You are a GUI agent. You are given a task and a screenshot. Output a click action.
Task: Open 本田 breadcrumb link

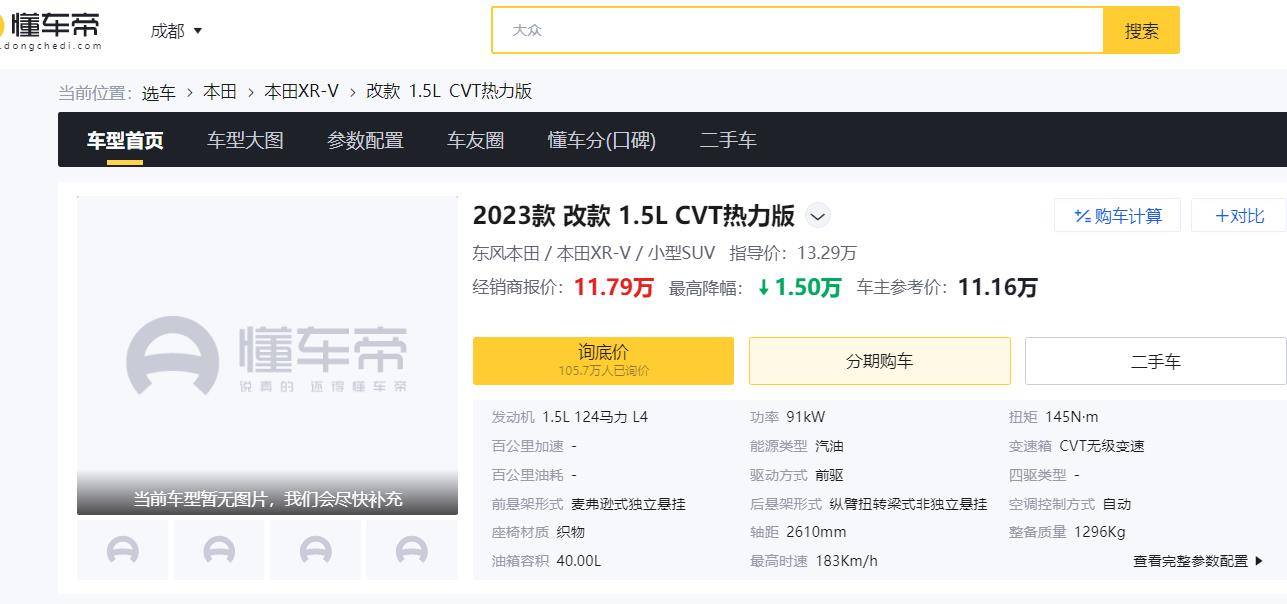tap(220, 92)
